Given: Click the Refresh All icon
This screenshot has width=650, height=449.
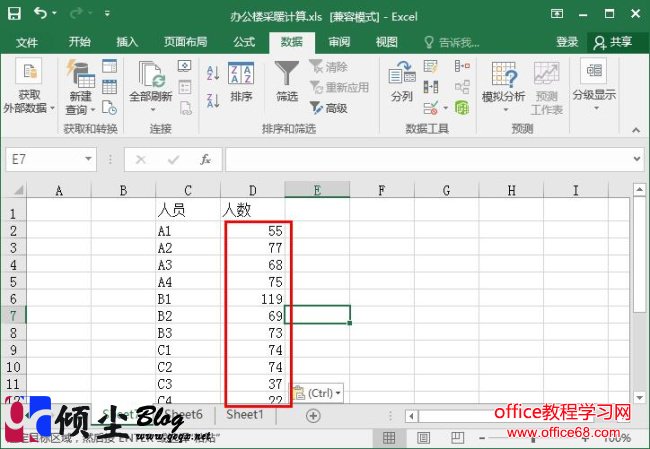Looking at the screenshot, I should (151, 74).
